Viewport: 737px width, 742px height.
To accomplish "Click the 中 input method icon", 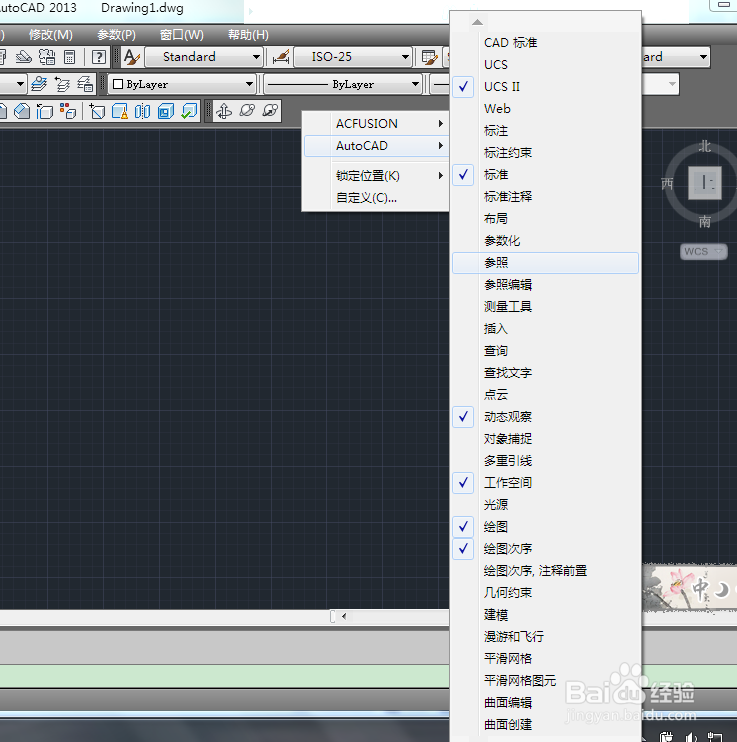I will (x=700, y=590).
